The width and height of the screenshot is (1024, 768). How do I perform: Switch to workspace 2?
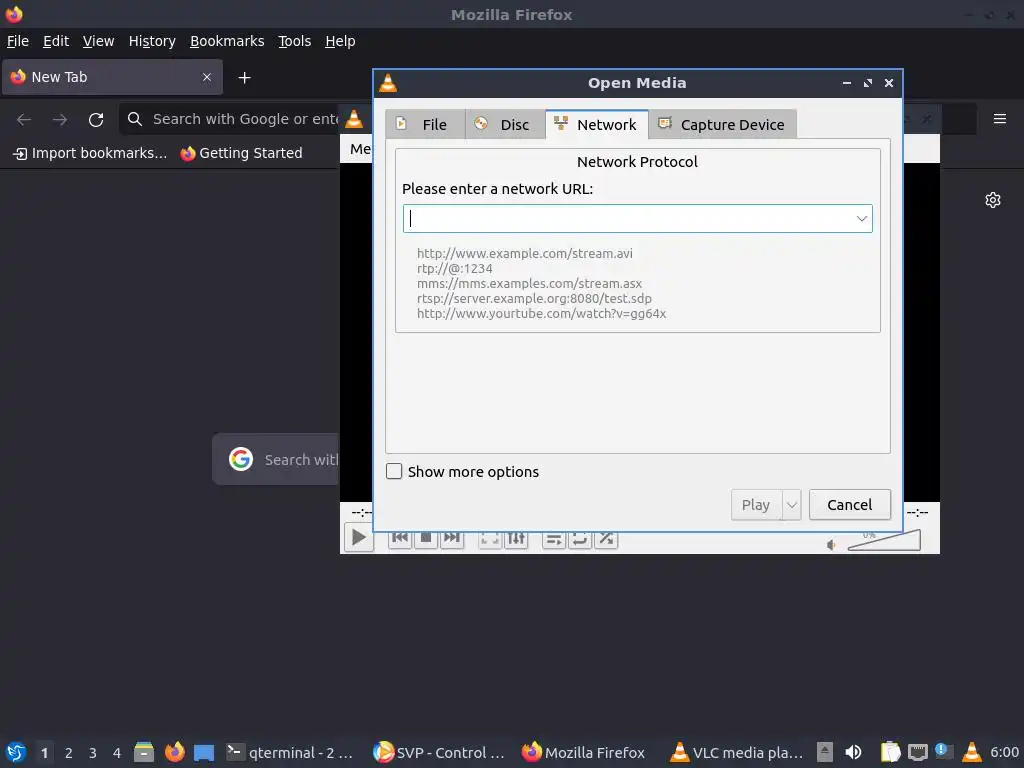(x=69, y=753)
